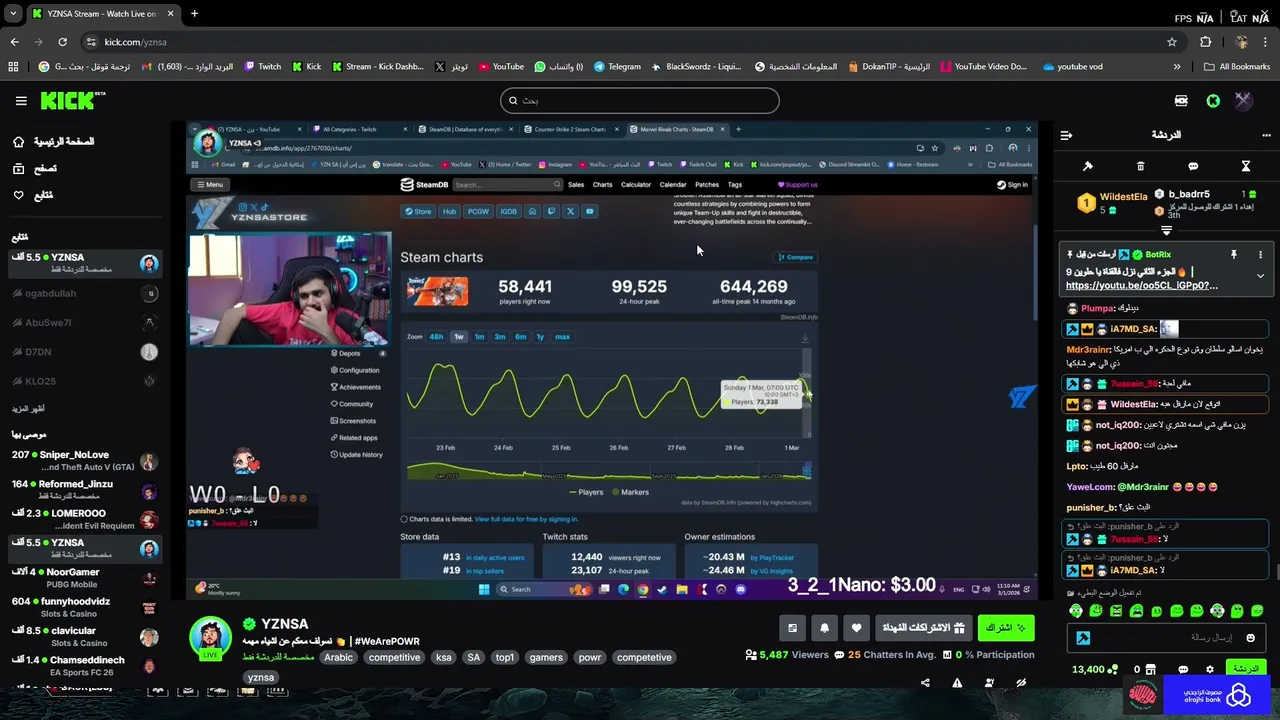Open All Bookmarks folder
The image size is (1280, 720).
coord(1237,67)
